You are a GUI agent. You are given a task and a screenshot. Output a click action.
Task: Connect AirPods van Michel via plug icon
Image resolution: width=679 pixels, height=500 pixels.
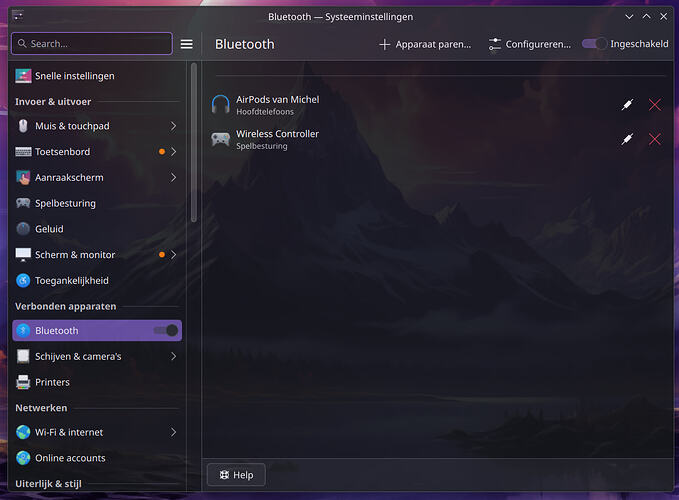[x=627, y=104]
